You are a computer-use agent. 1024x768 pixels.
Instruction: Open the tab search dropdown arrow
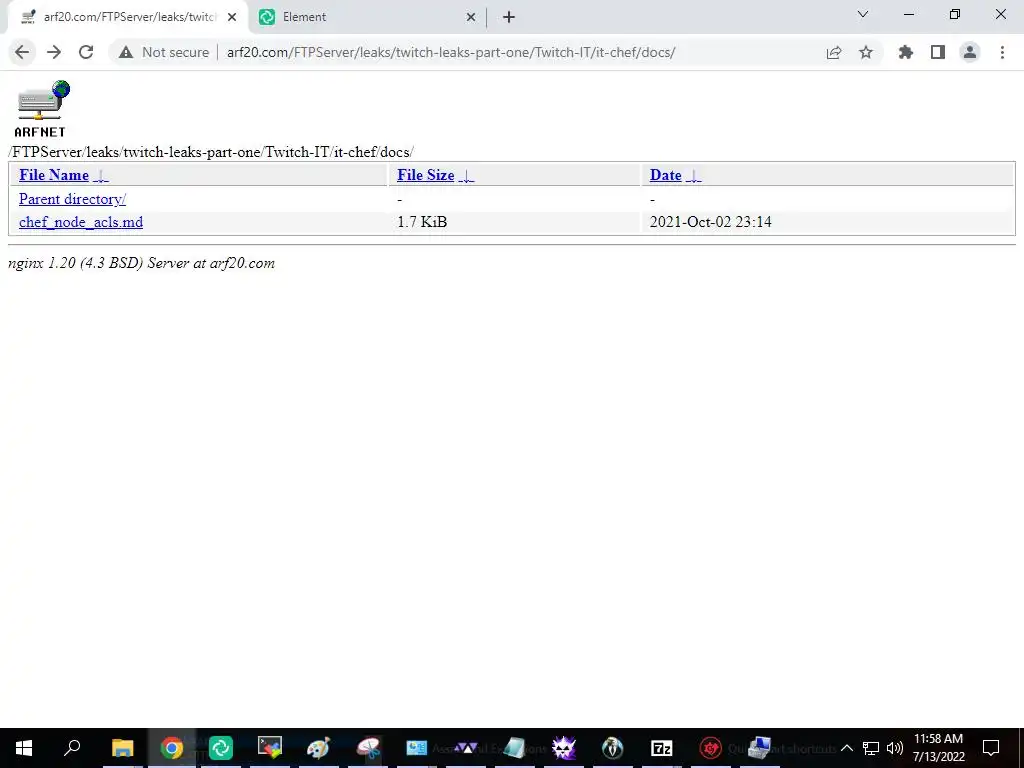pyautogui.click(x=863, y=14)
